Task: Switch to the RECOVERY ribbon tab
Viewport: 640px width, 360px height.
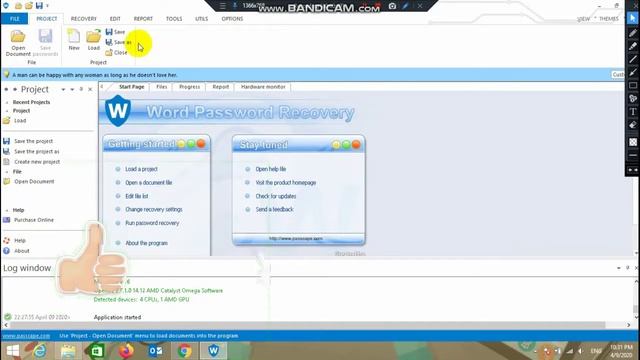Action: click(x=84, y=19)
